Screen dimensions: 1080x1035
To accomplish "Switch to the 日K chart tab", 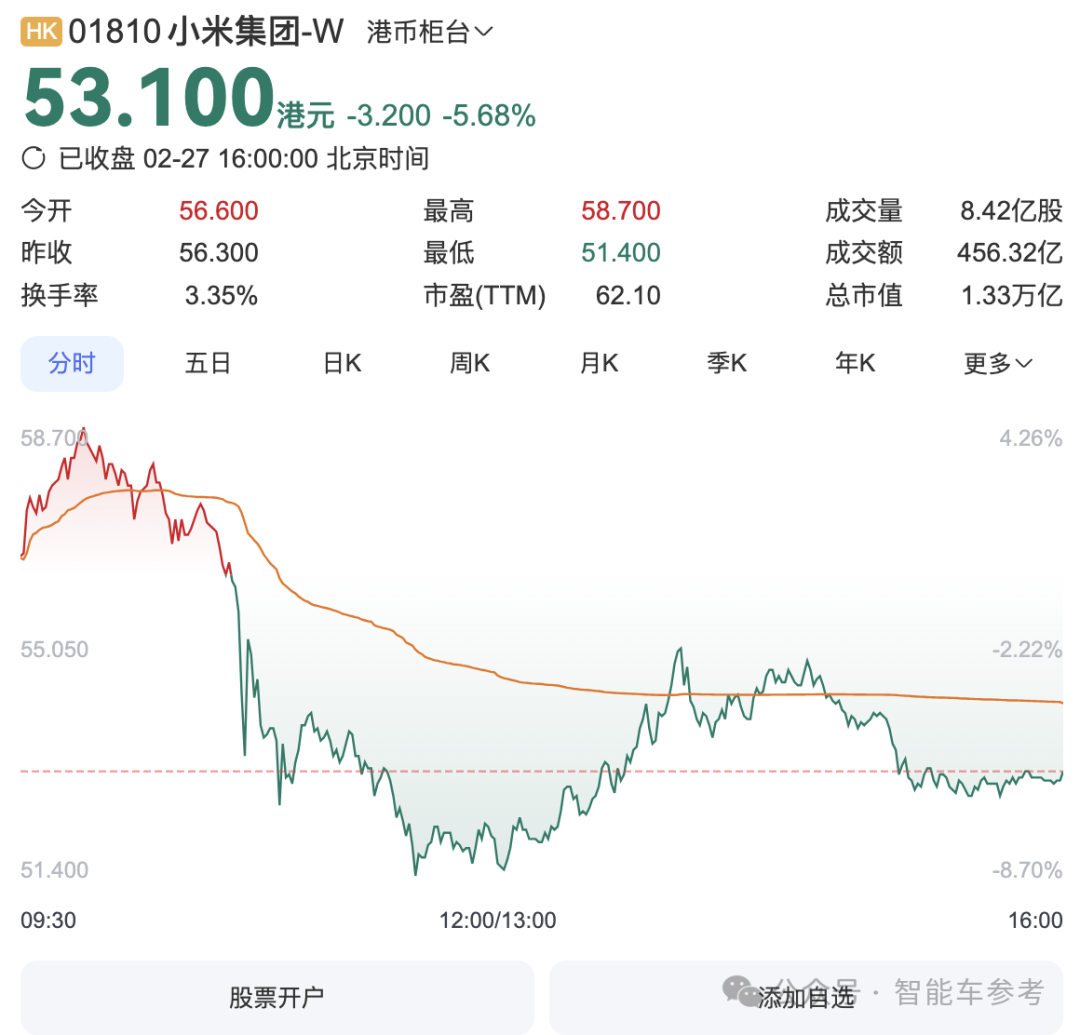I will tap(342, 363).
